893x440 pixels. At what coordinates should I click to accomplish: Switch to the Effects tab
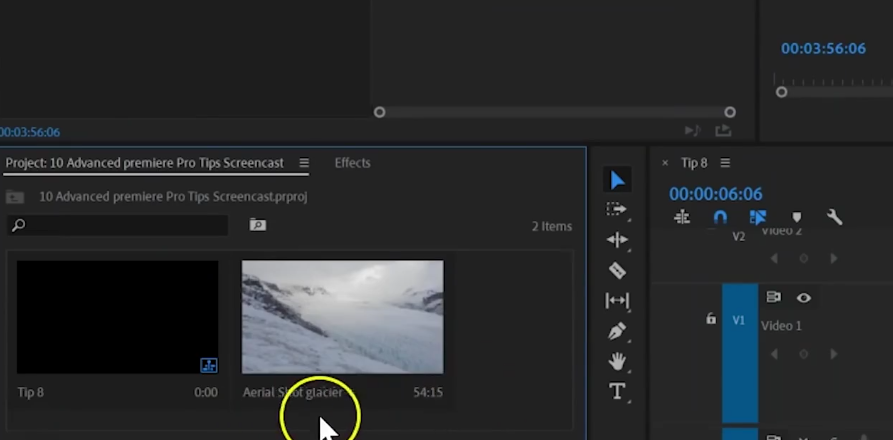click(352, 163)
